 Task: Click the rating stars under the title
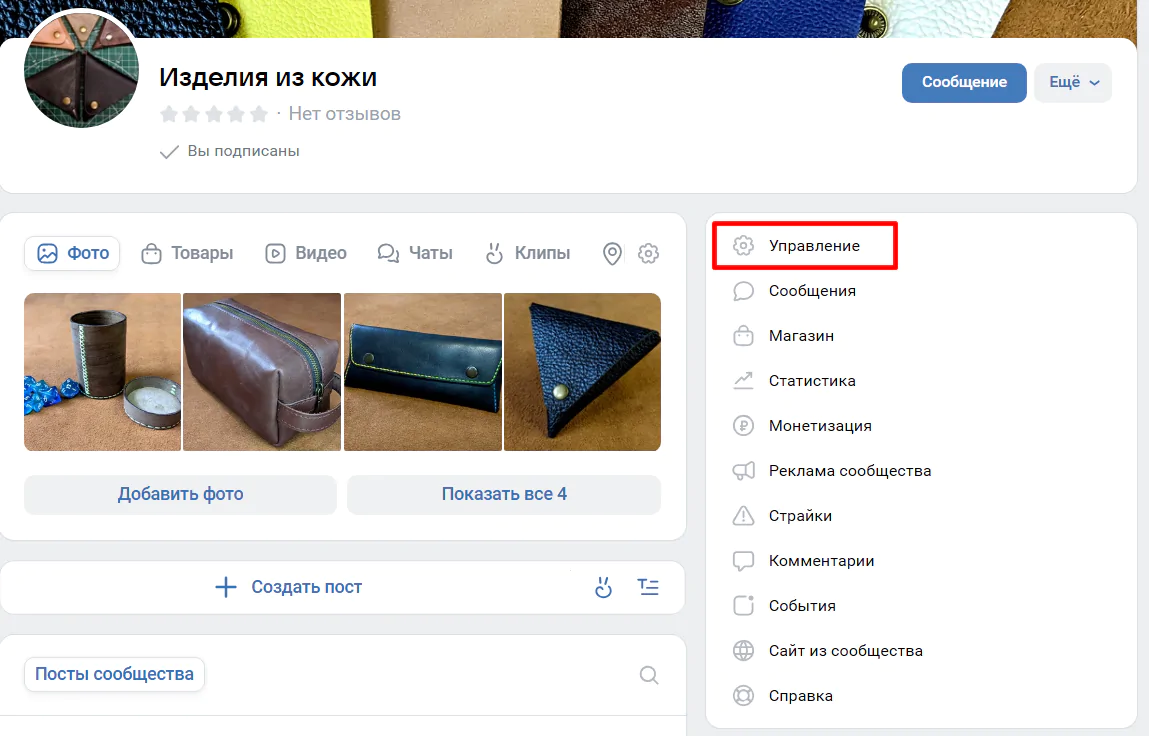click(x=214, y=114)
